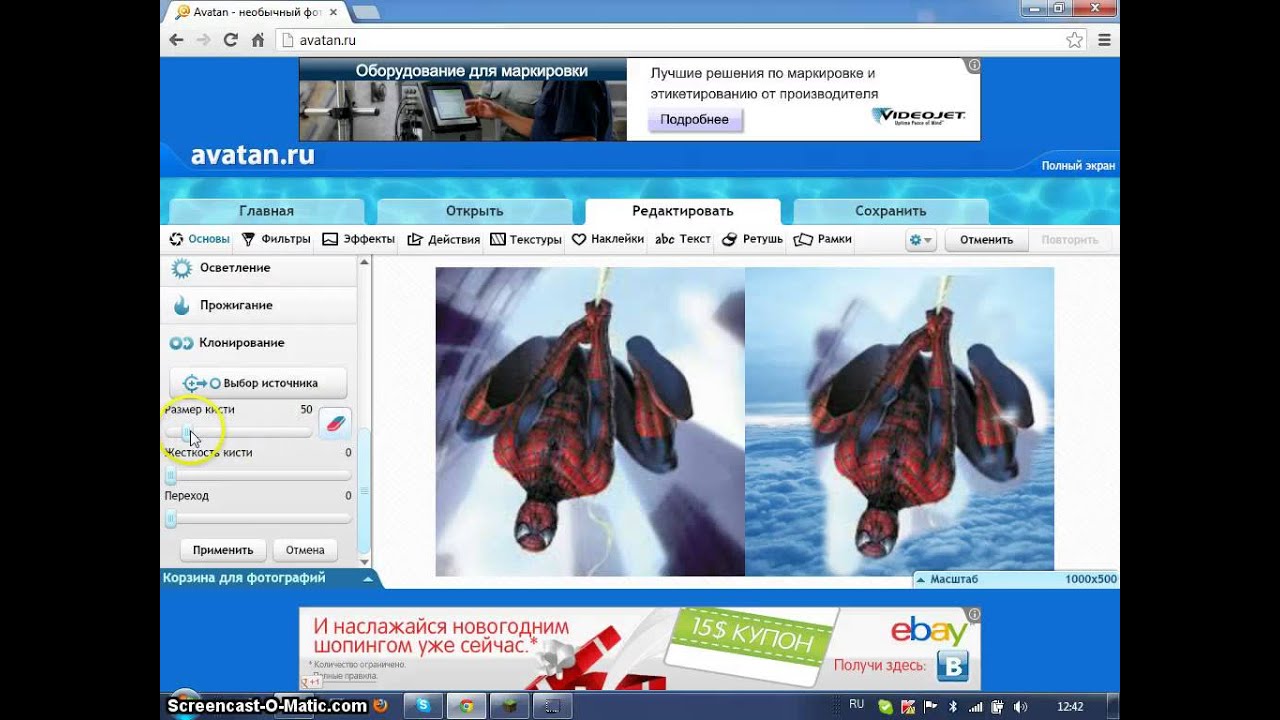Open the Ретушь retouch category
This screenshot has width=1280, height=720.
(752, 240)
